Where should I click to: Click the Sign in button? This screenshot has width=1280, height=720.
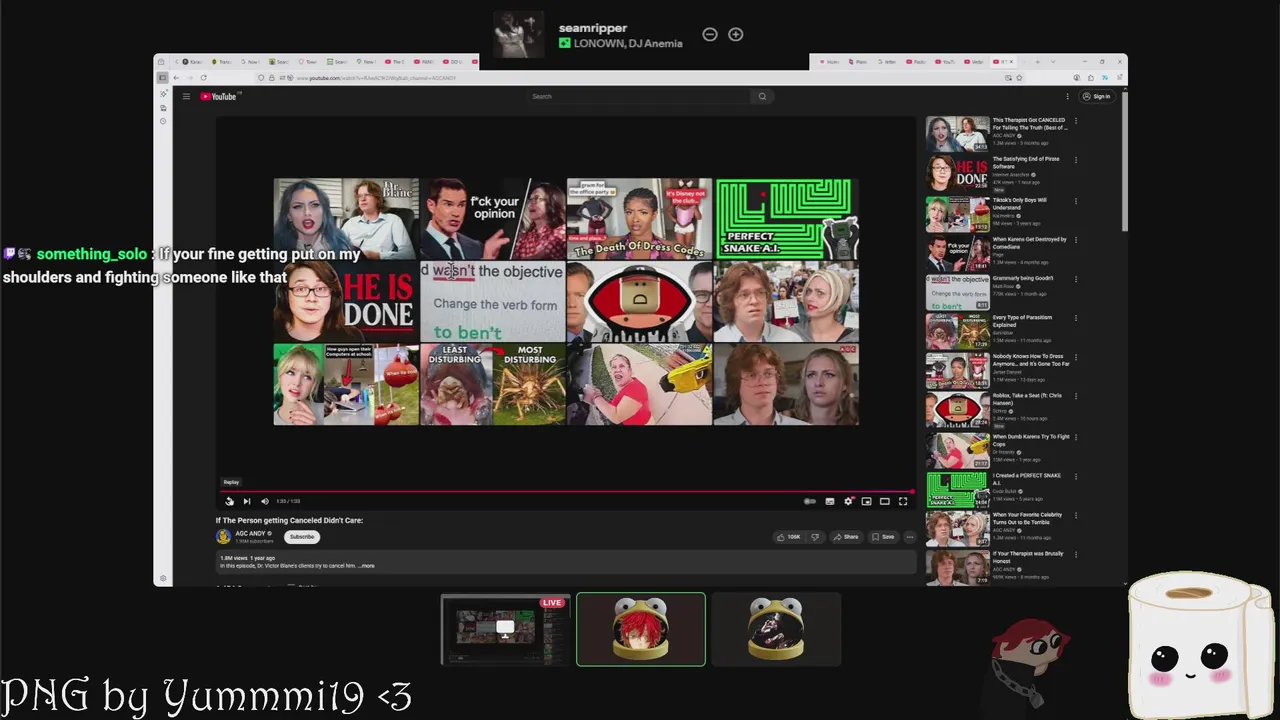click(x=1097, y=96)
